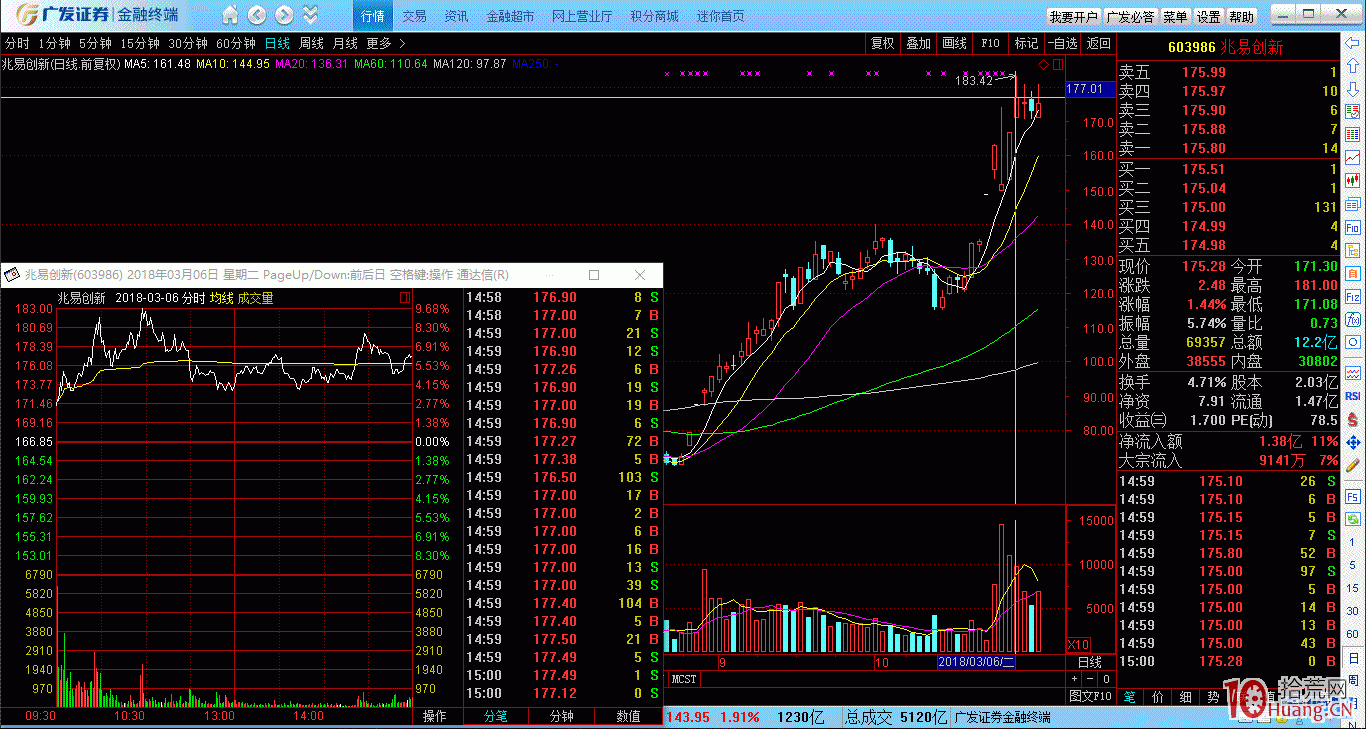The image size is (1366, 729).
Task: Switch popup to 分钟 tab
Action: (x=561, y=716)
